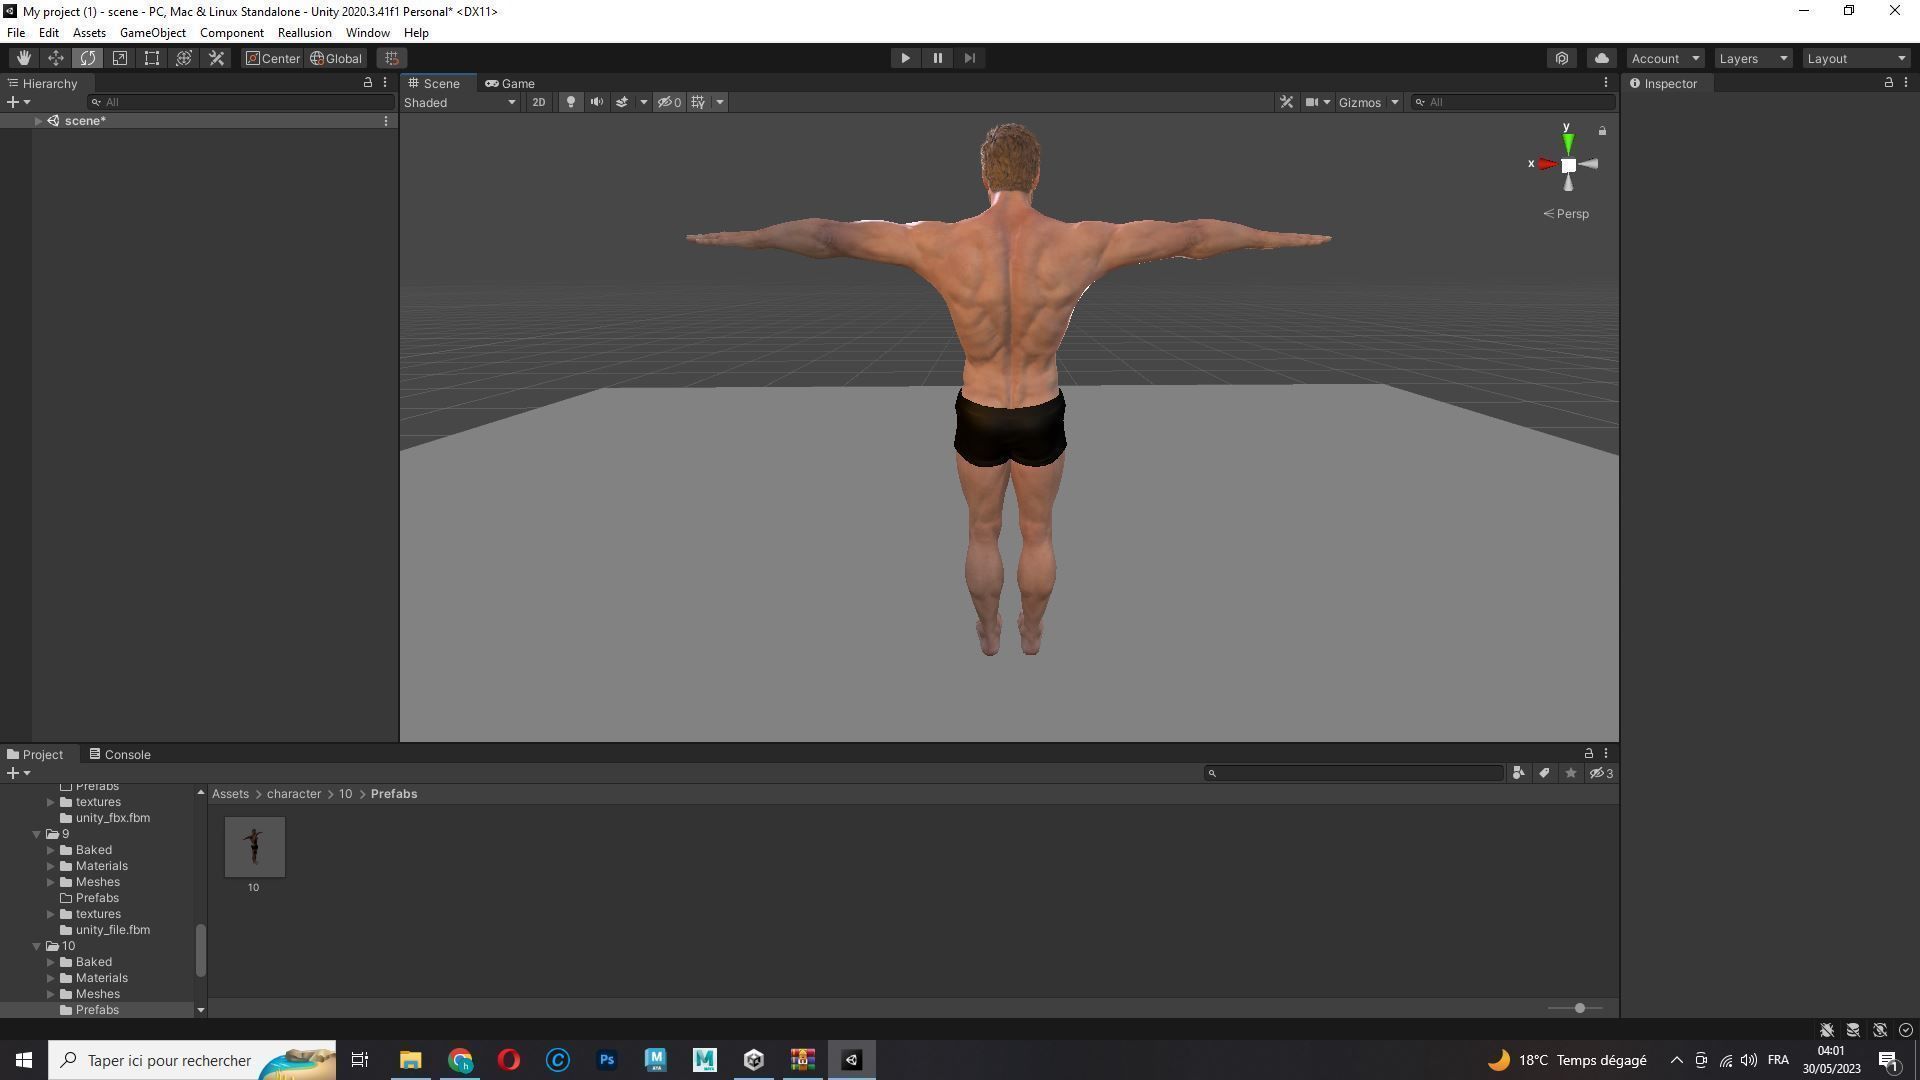Viewport: 1920px width, 1080px height.
Task: Open the Gizmos dropdown arrow
Action: click(1394, 102)
